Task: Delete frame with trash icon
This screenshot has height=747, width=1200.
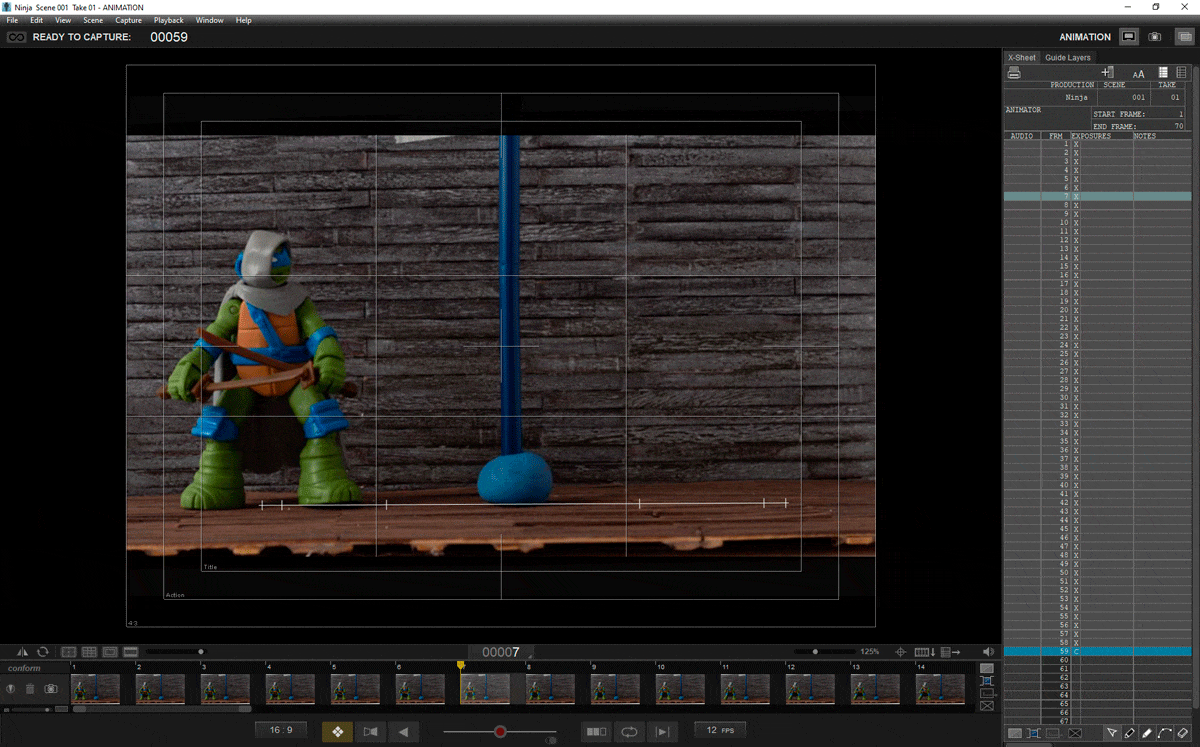Action: (x=30, y=689)
